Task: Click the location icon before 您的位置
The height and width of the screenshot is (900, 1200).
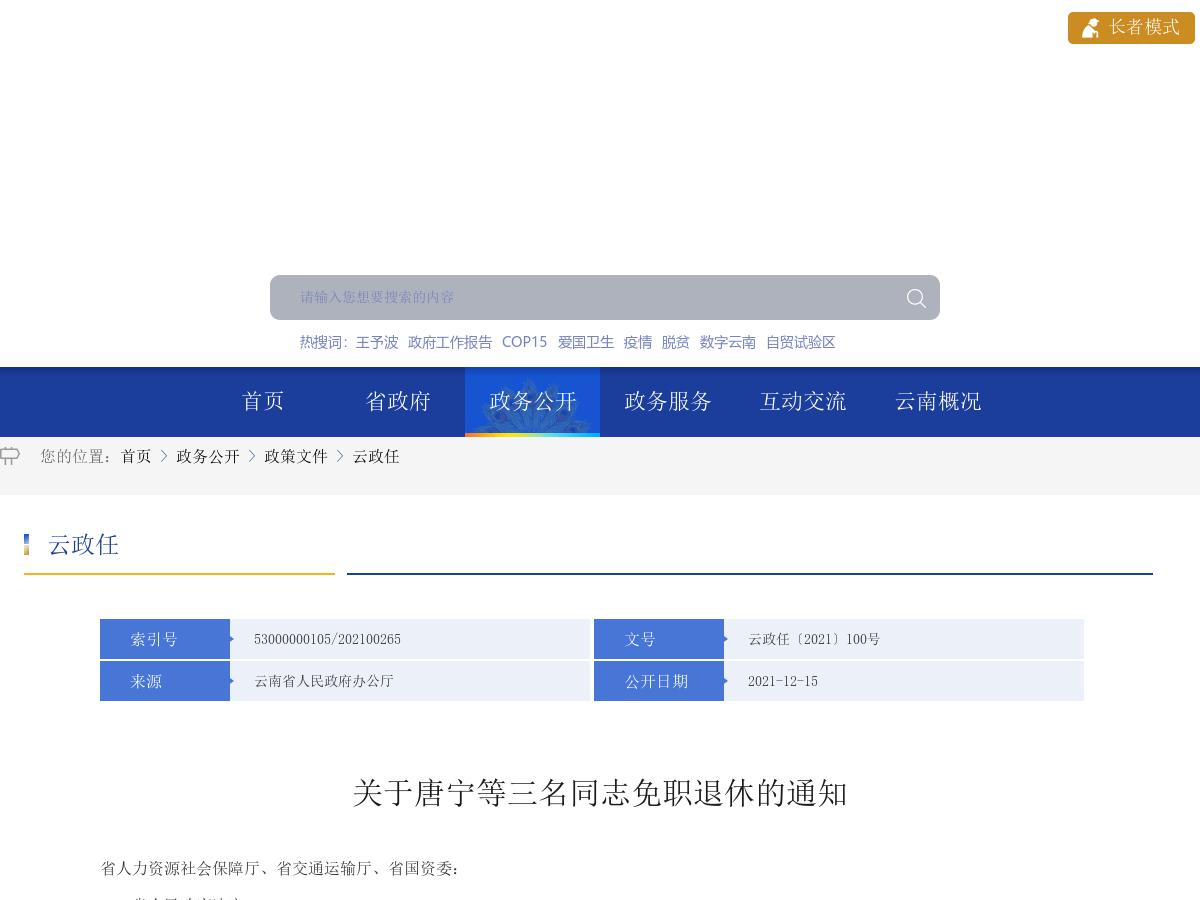Action: coord(10,456)
